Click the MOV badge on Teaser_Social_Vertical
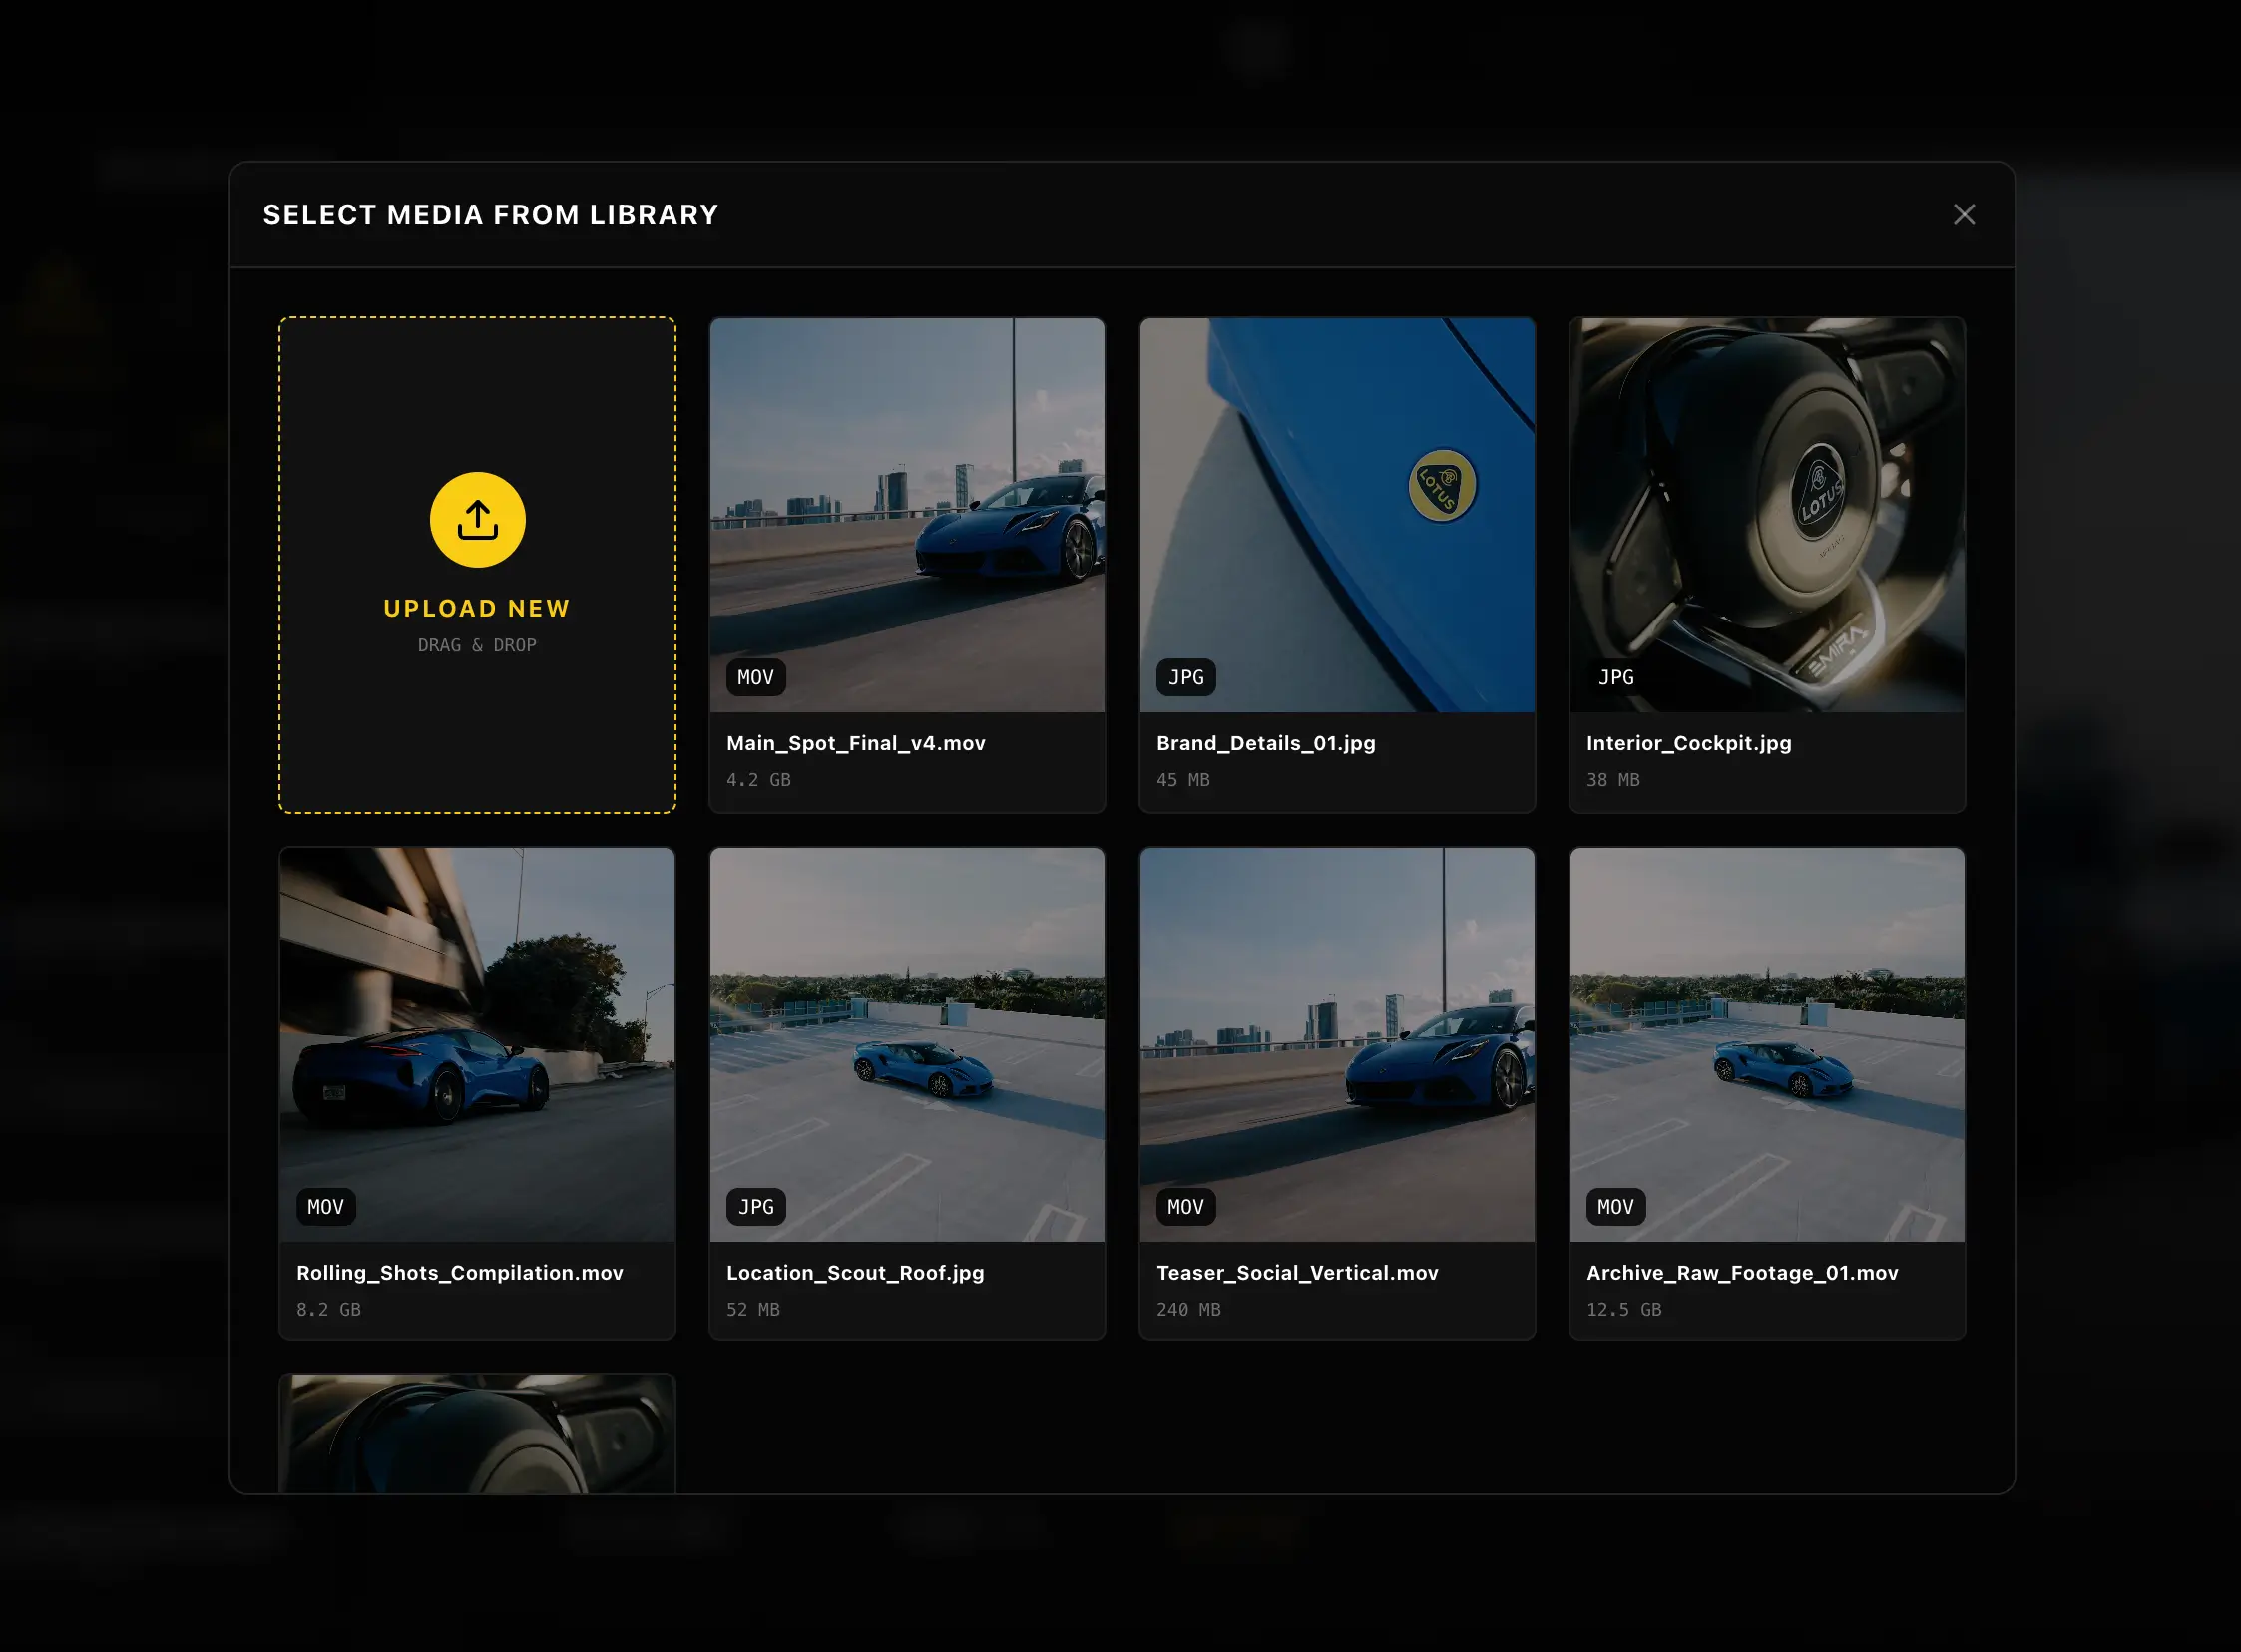Viewport: 2241px width, 1652px height. (x=1186, y=1207)
